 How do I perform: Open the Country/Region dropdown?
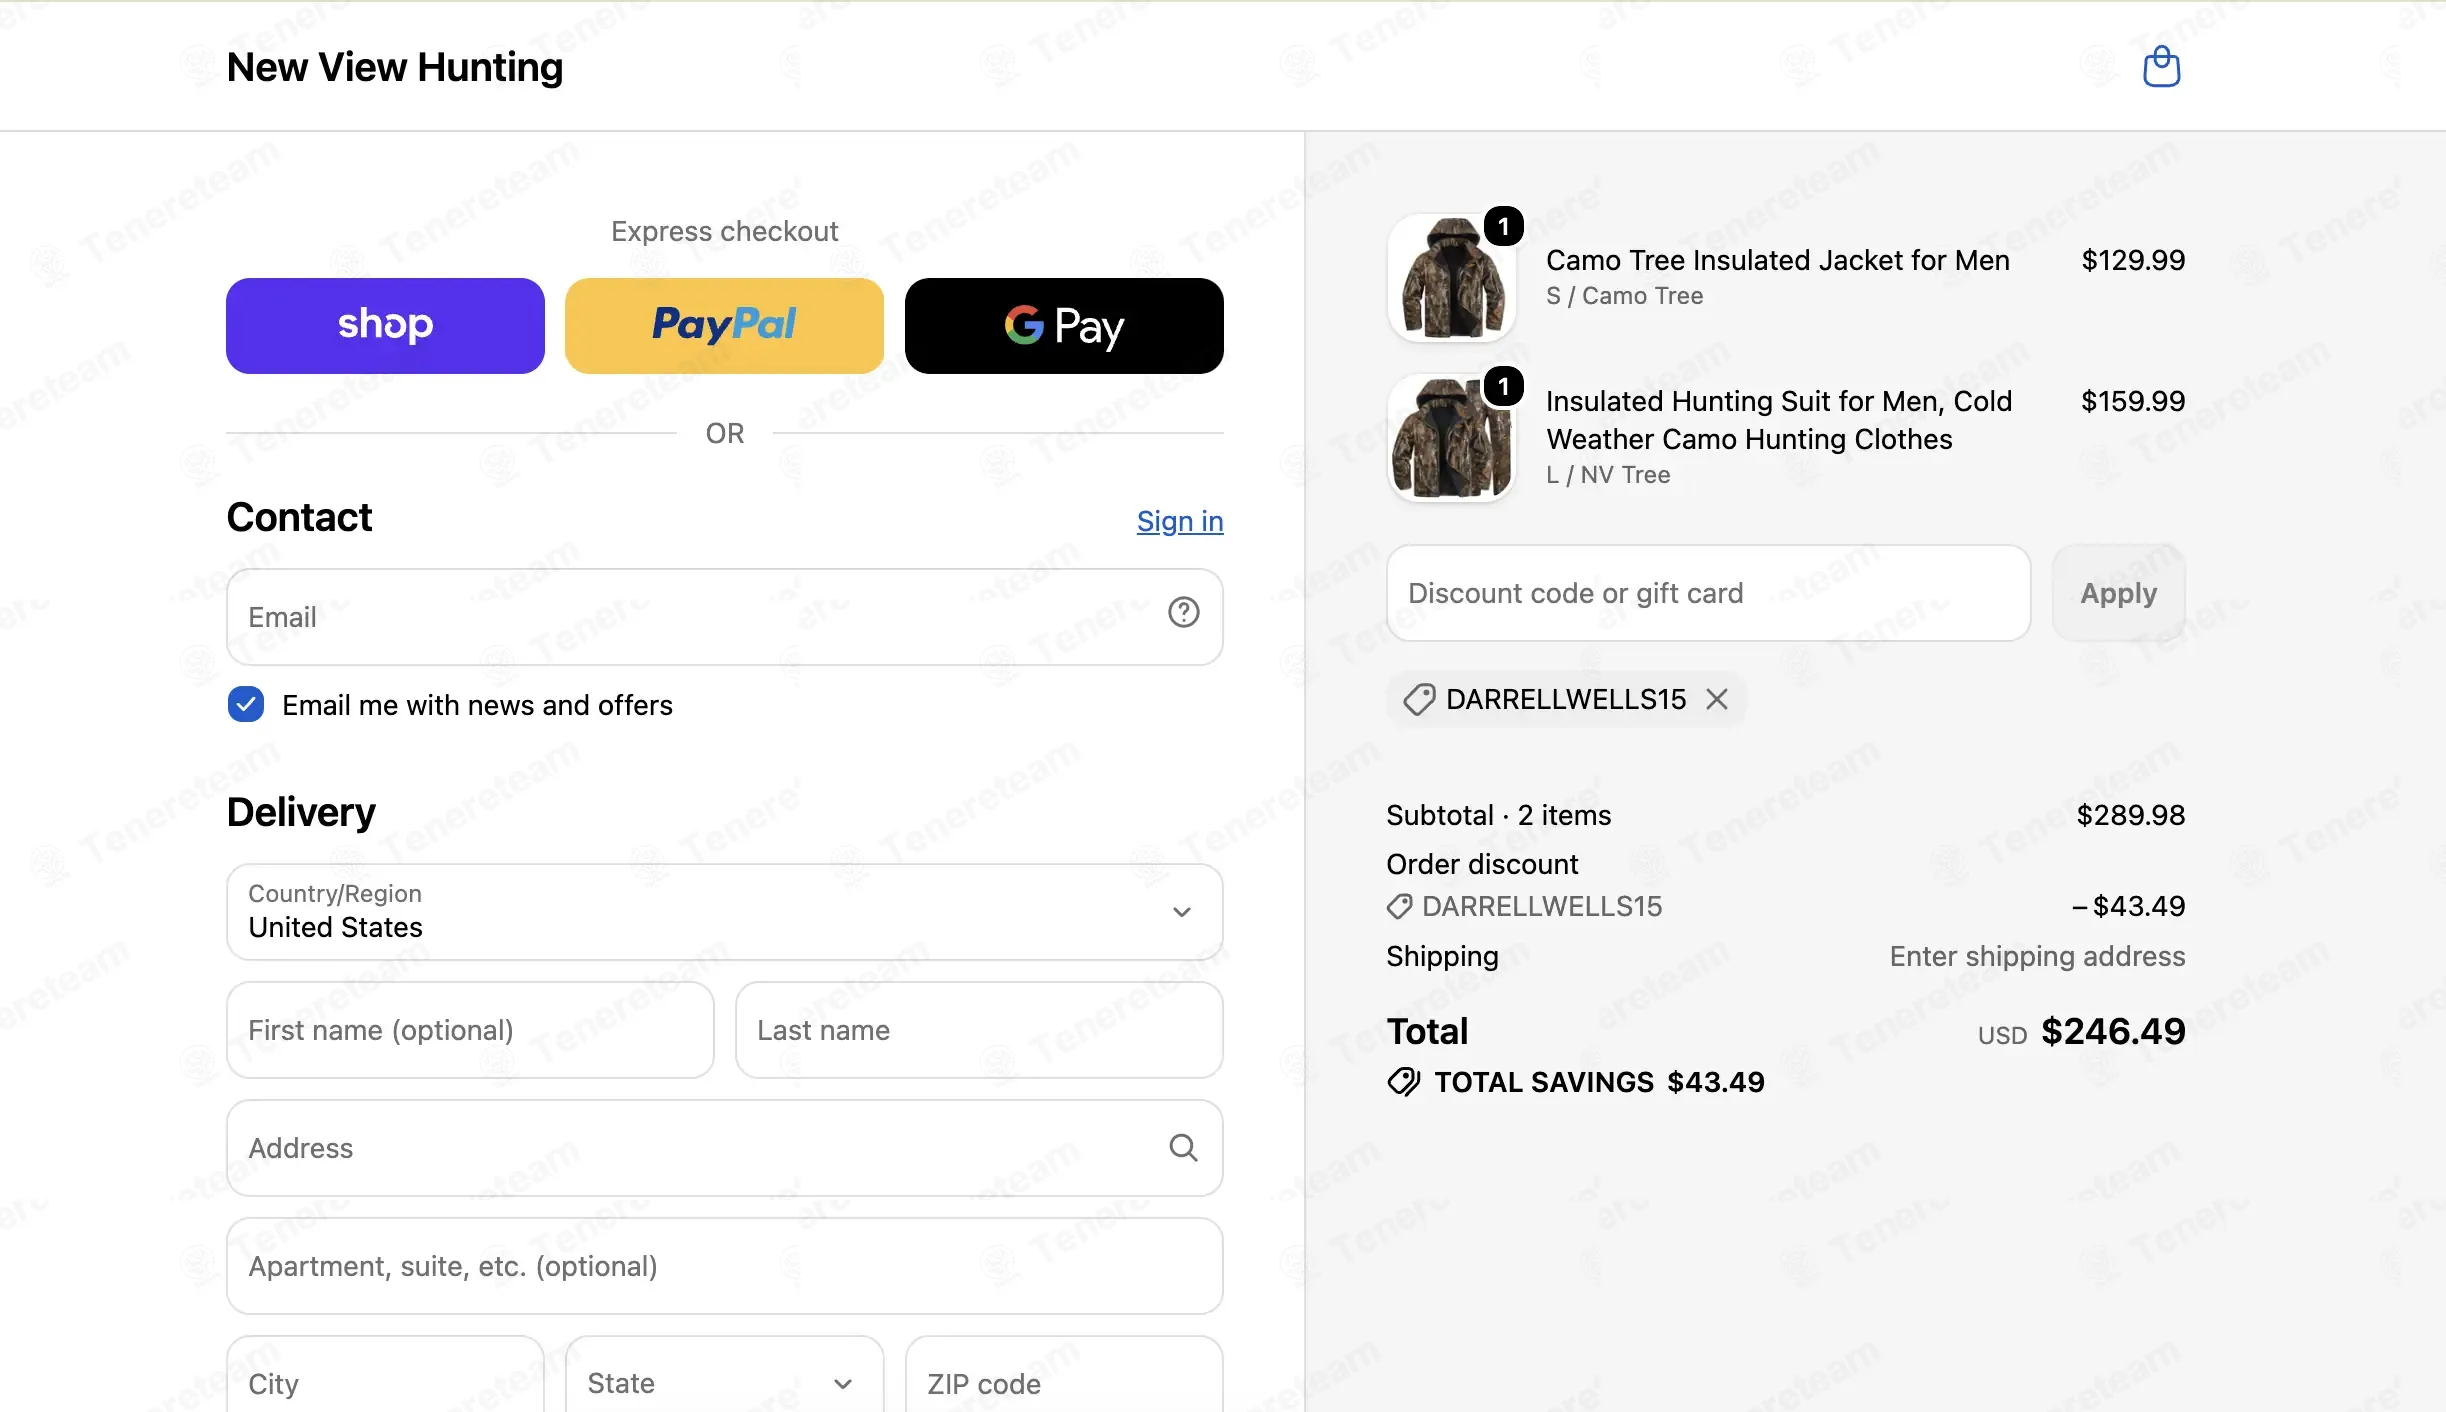coord(724,912)
